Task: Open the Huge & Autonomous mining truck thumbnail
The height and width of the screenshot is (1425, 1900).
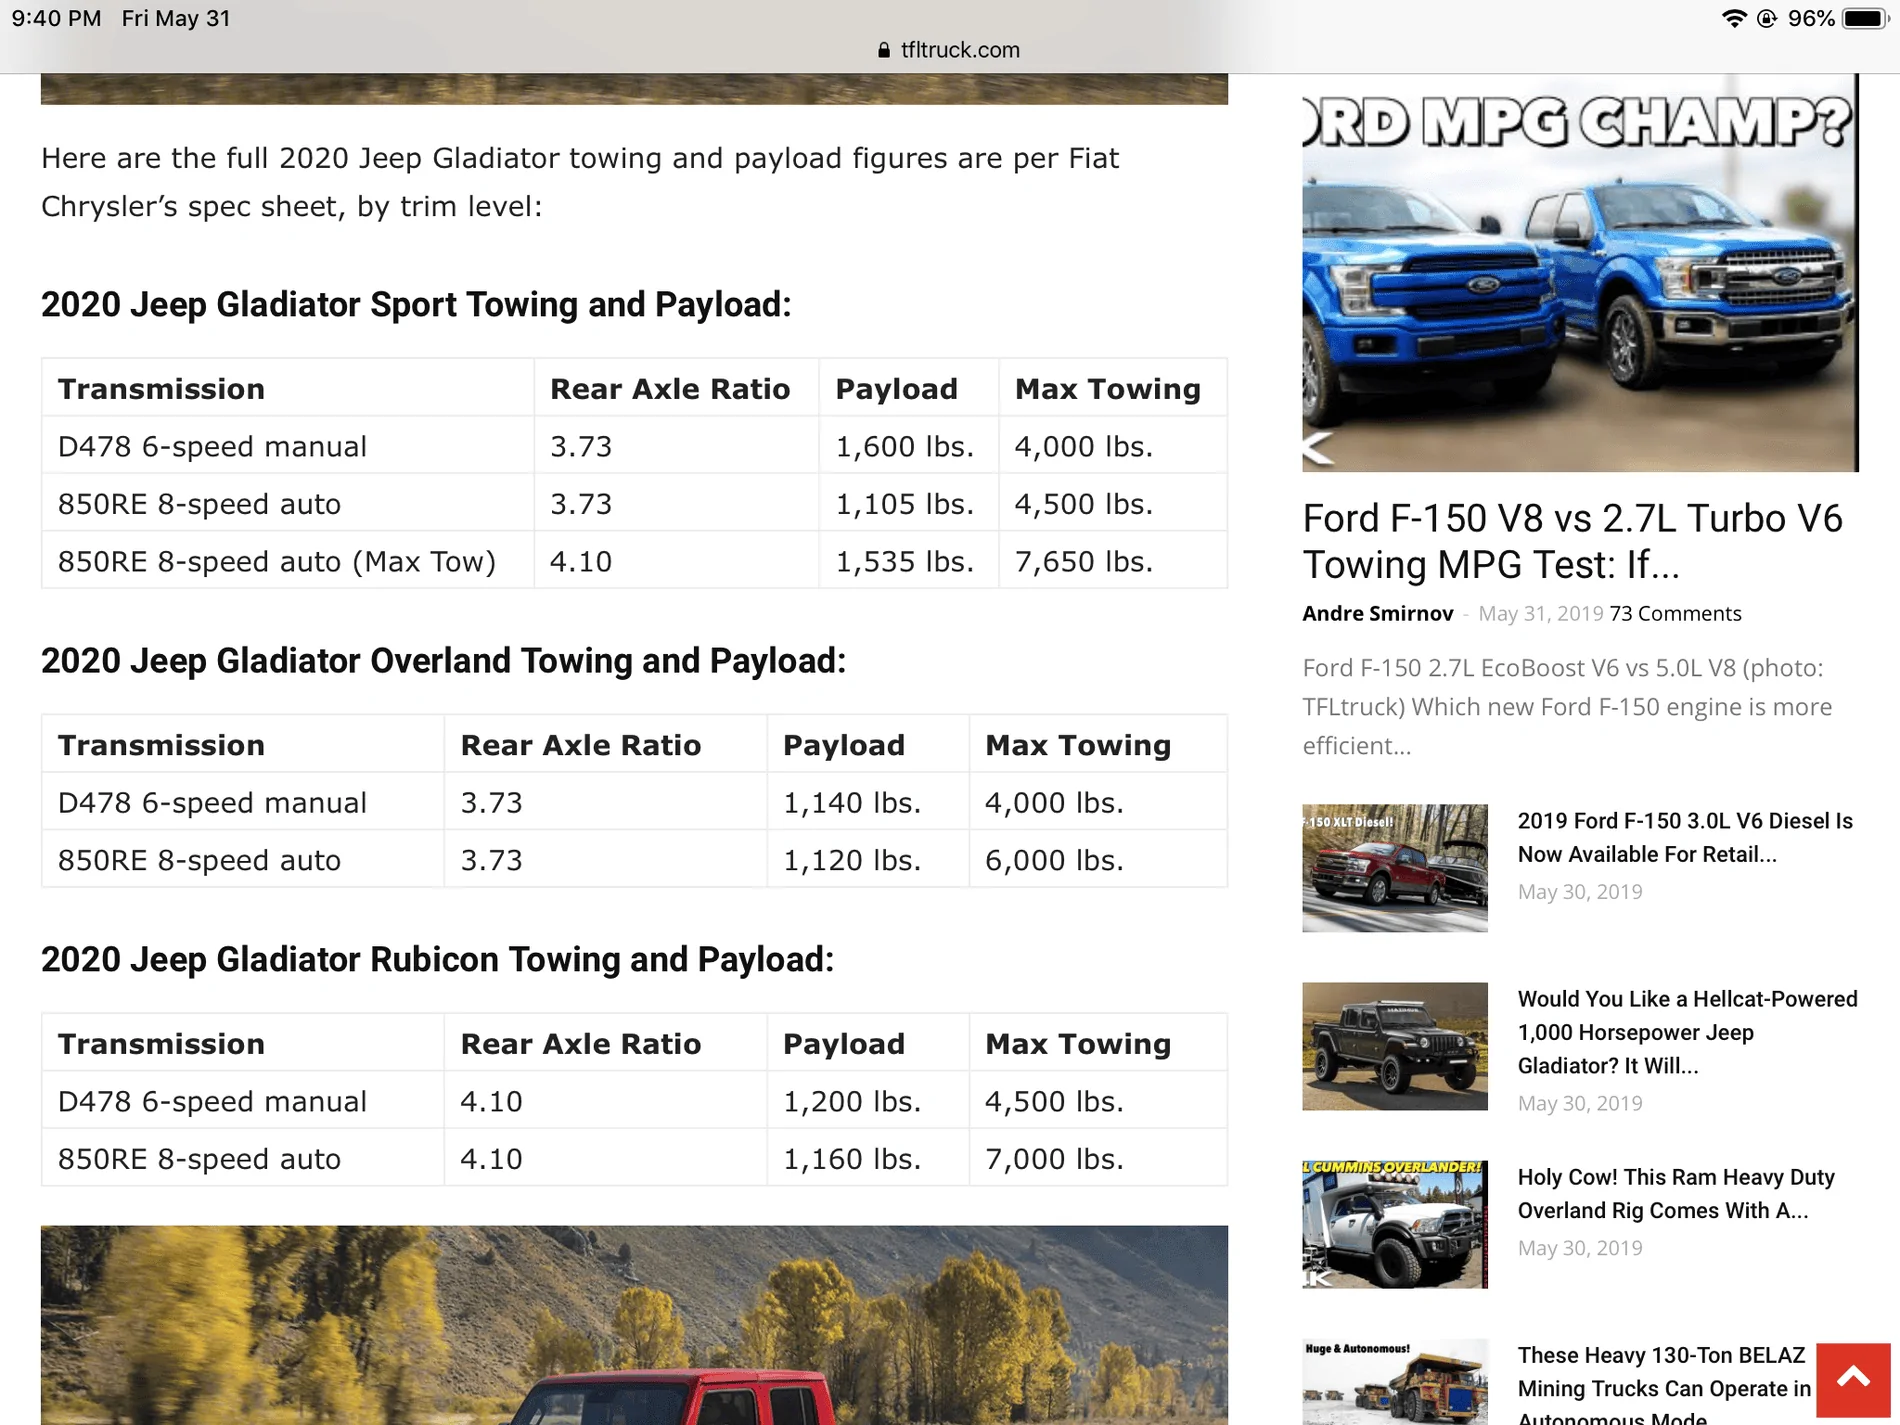Action: [x=1394, y=1382]
